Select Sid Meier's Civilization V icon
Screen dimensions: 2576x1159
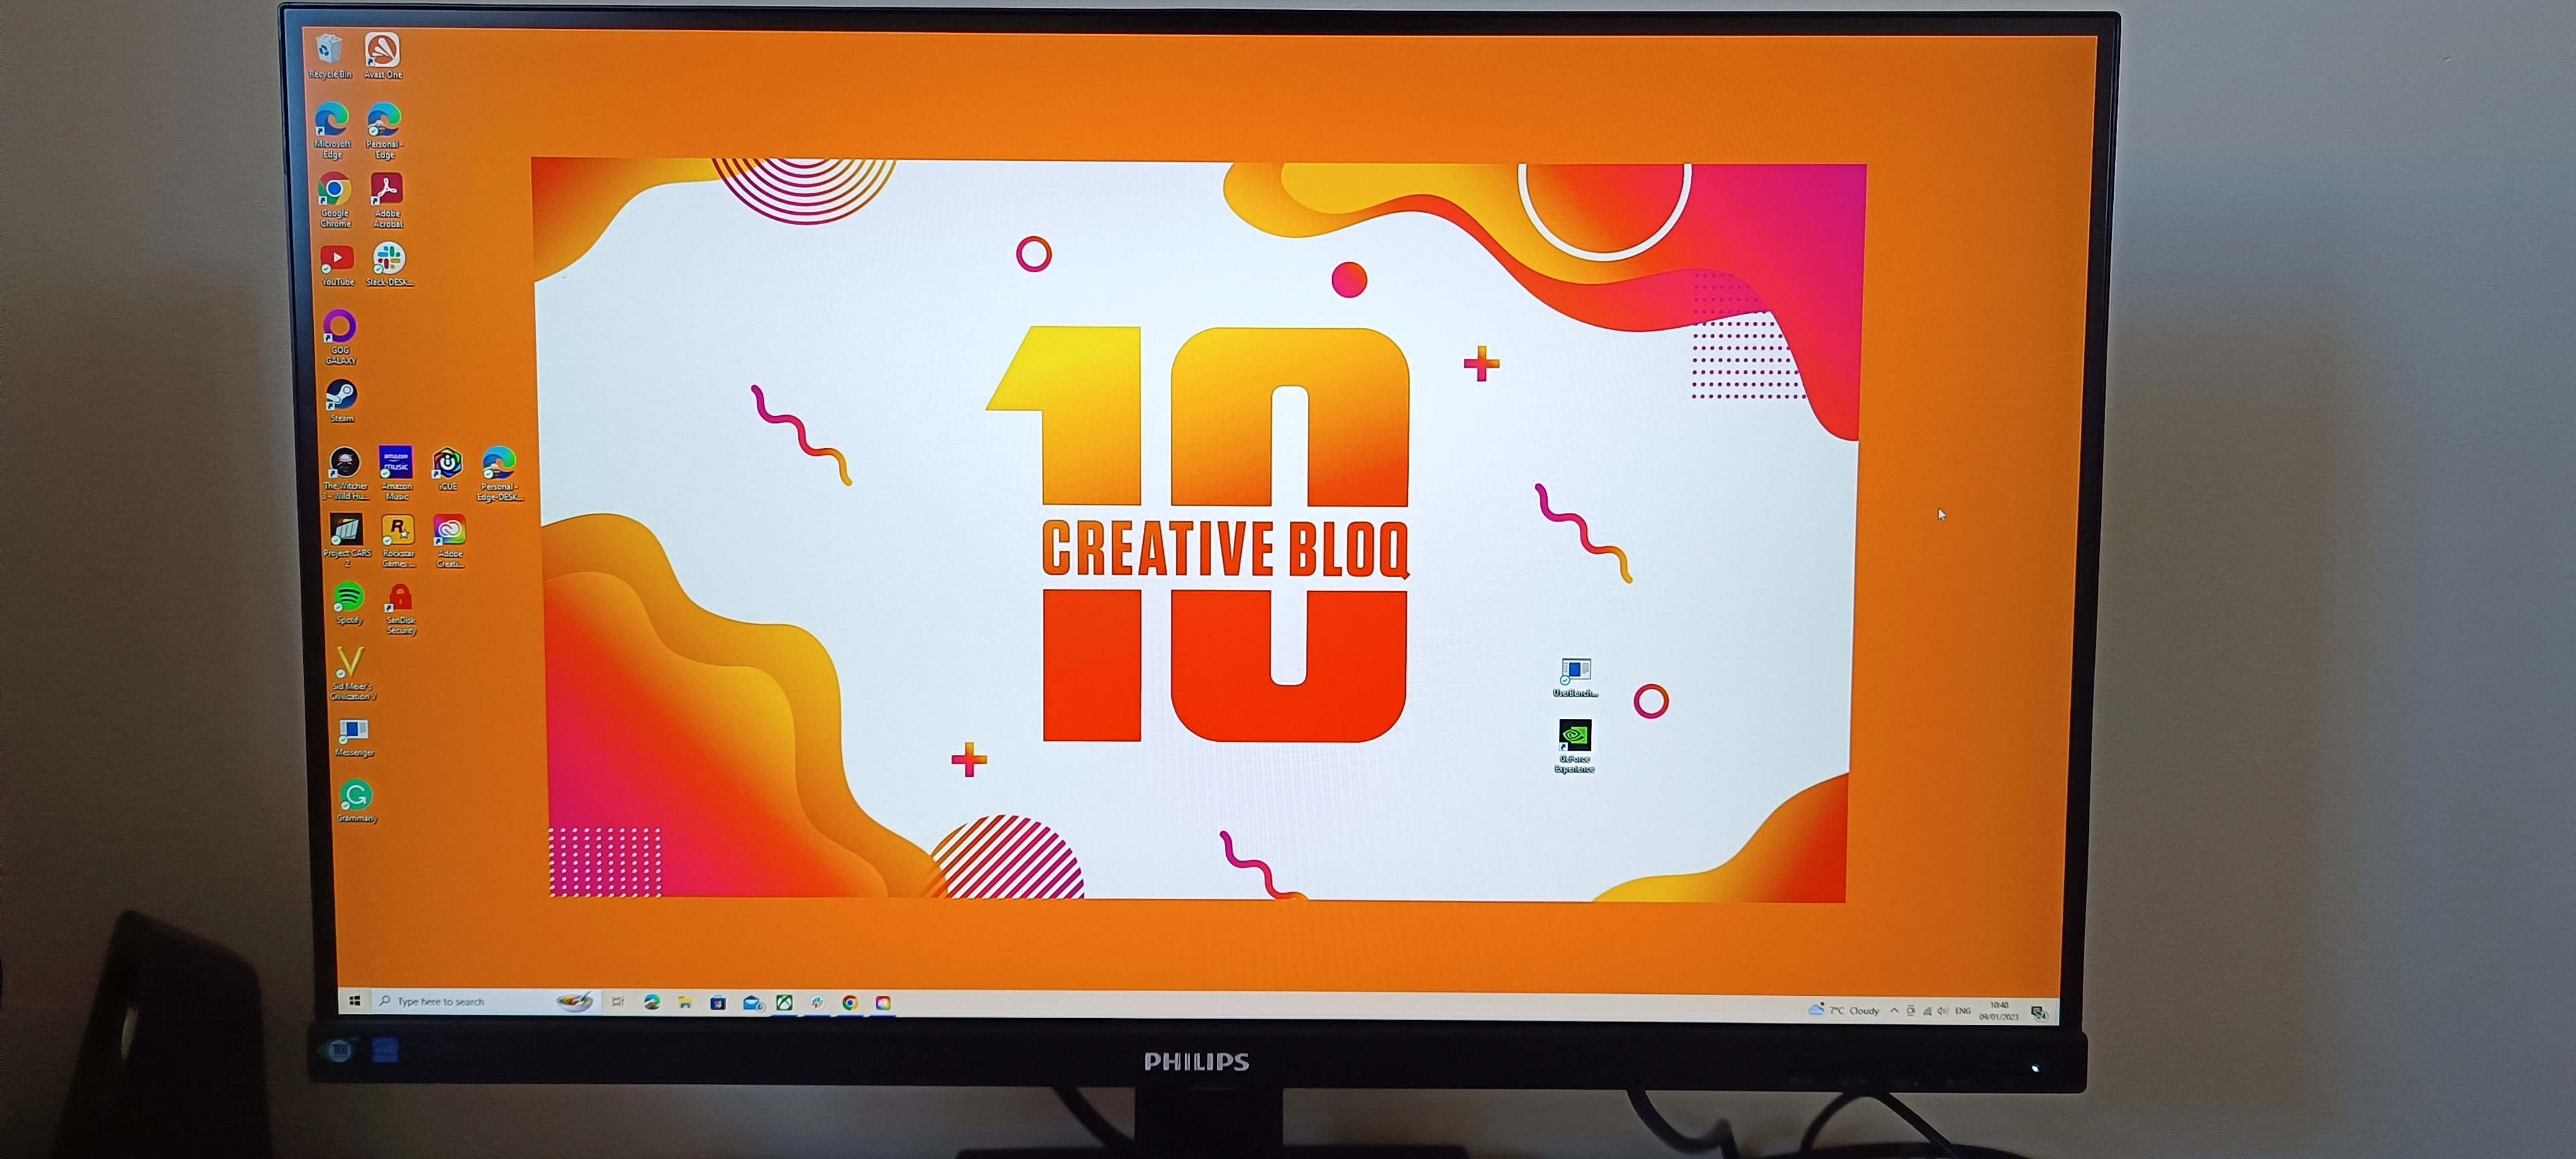(x=352, y=674)
